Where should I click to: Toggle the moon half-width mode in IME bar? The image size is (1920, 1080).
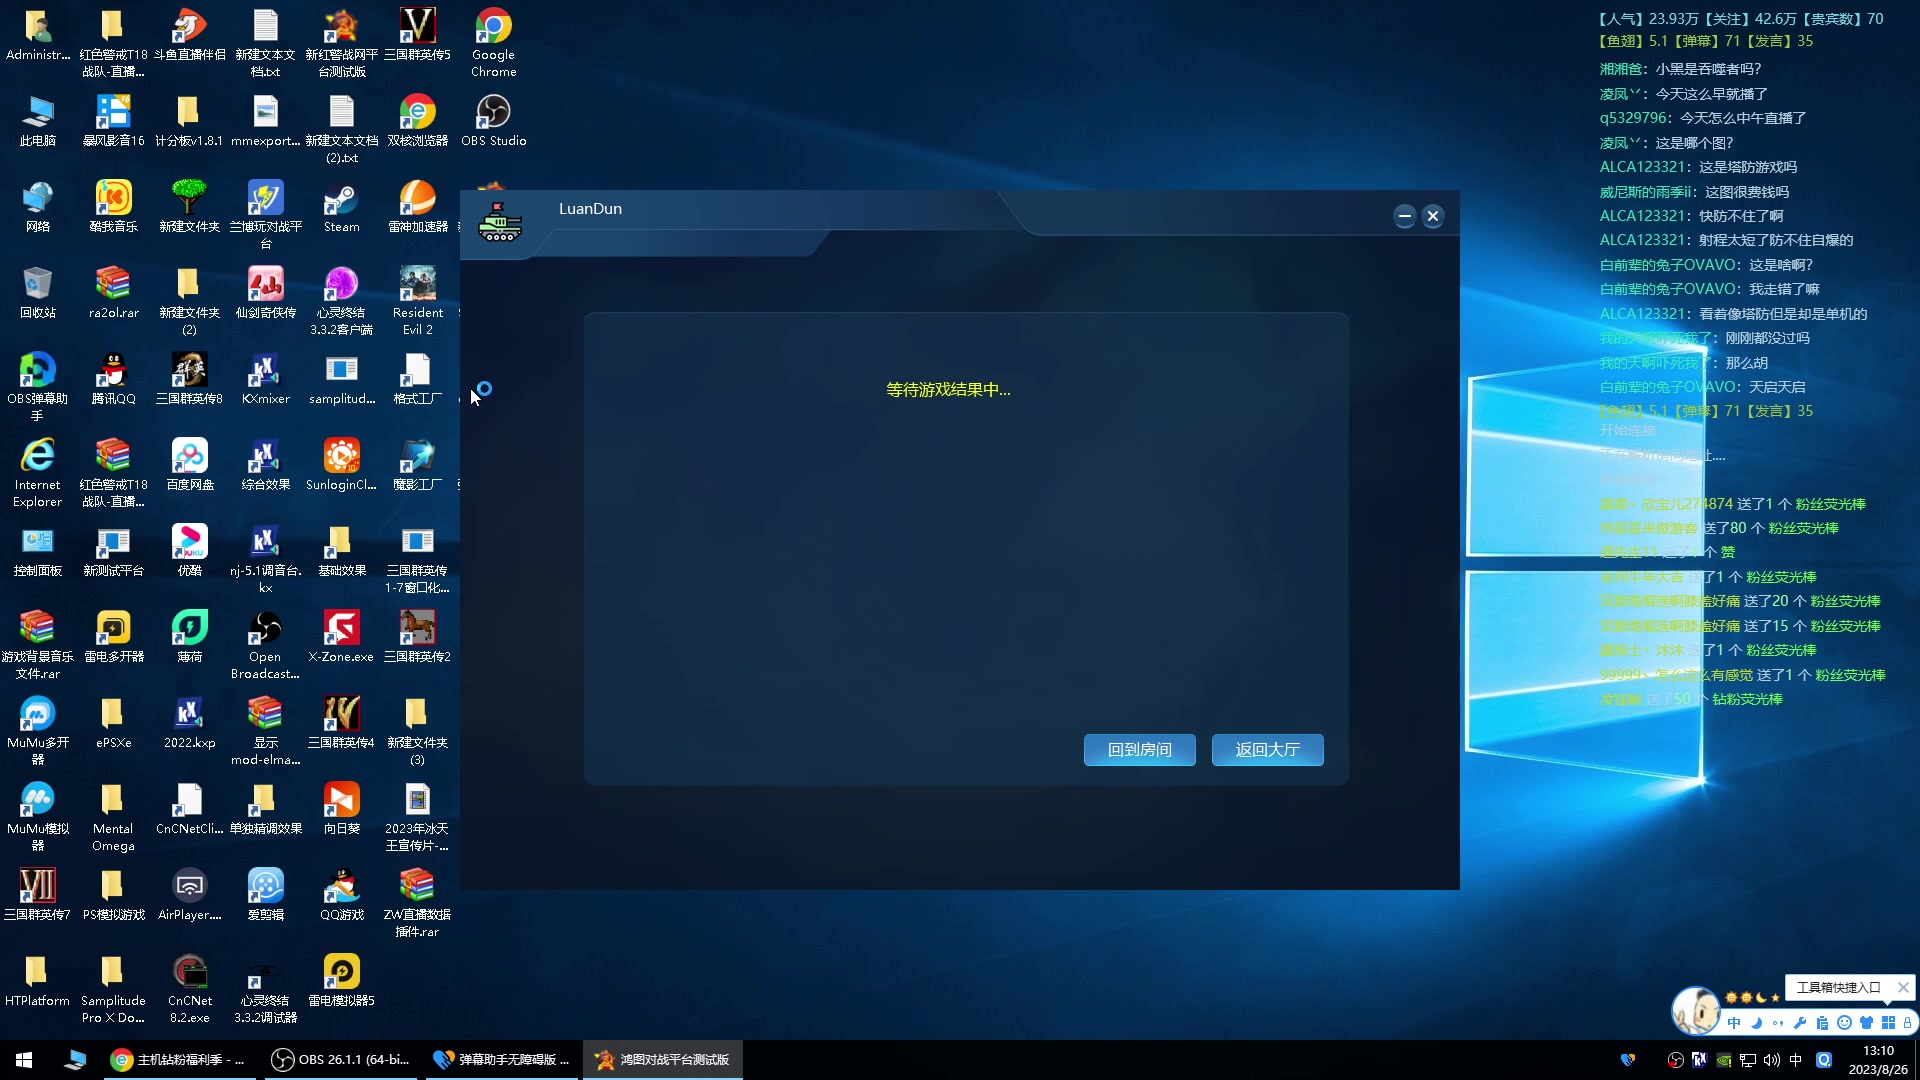pyautogui.click(x=1756, y=1023)
